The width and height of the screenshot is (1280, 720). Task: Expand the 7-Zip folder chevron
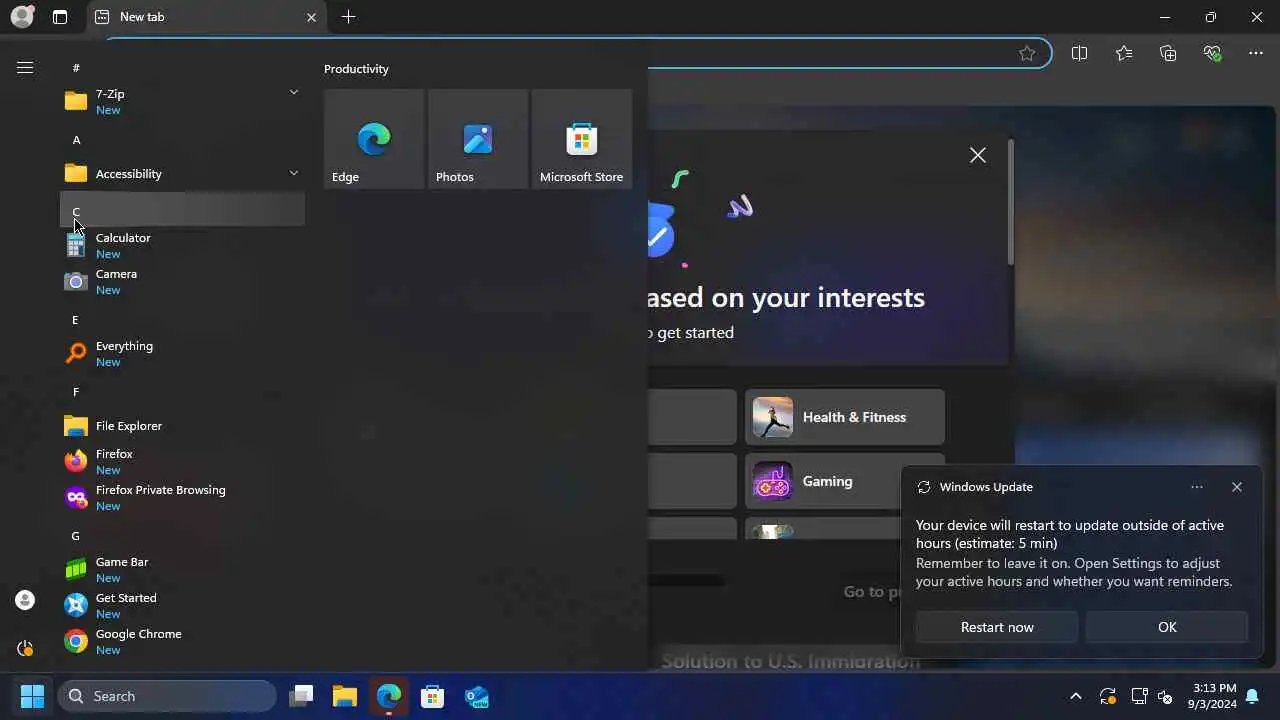click(294, 92)
